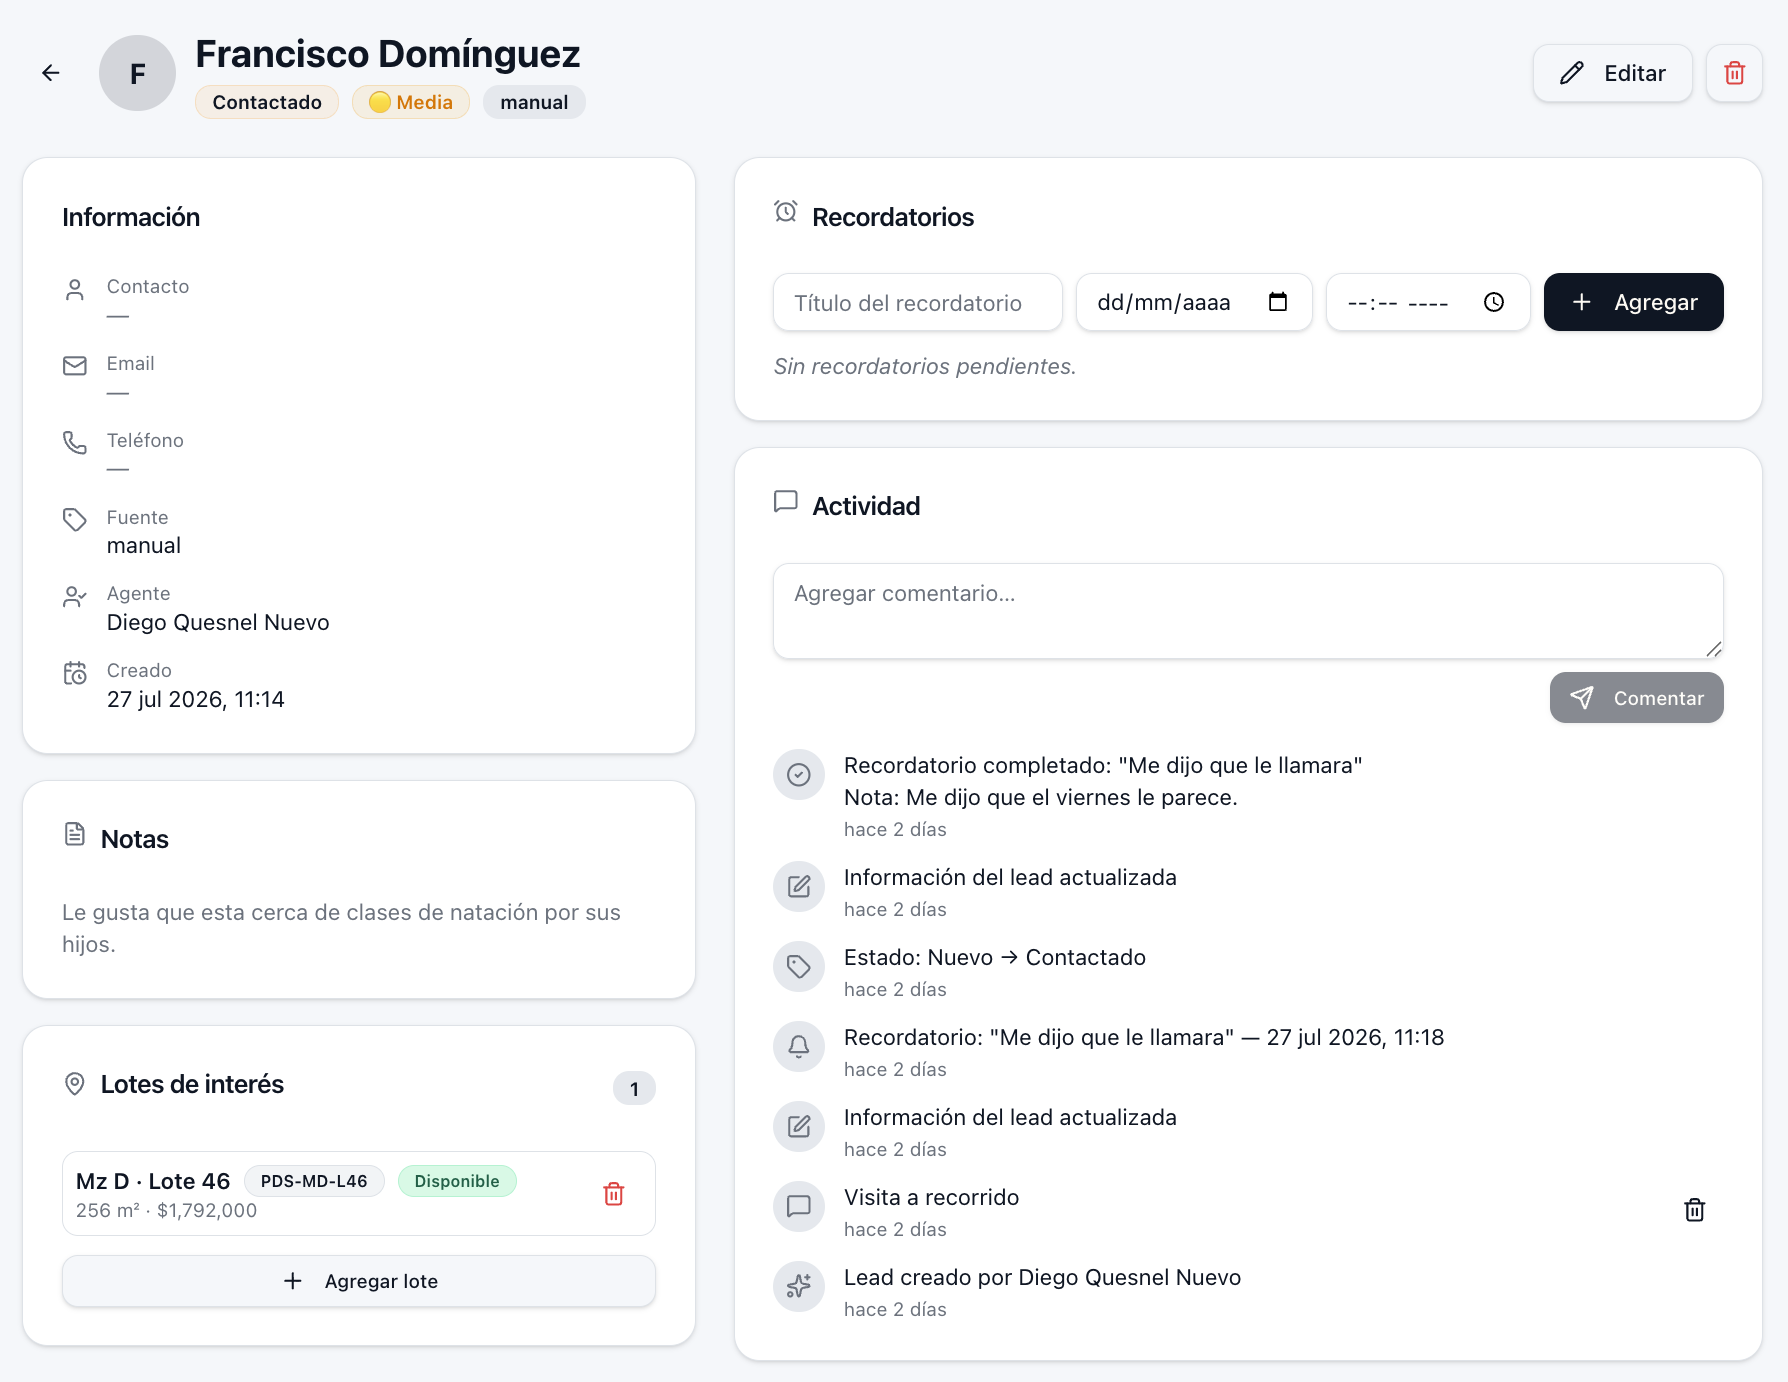The image size is (1788, 1382).
Task: Click the Actividad speech bubble icon
Action: coord(786,501)
